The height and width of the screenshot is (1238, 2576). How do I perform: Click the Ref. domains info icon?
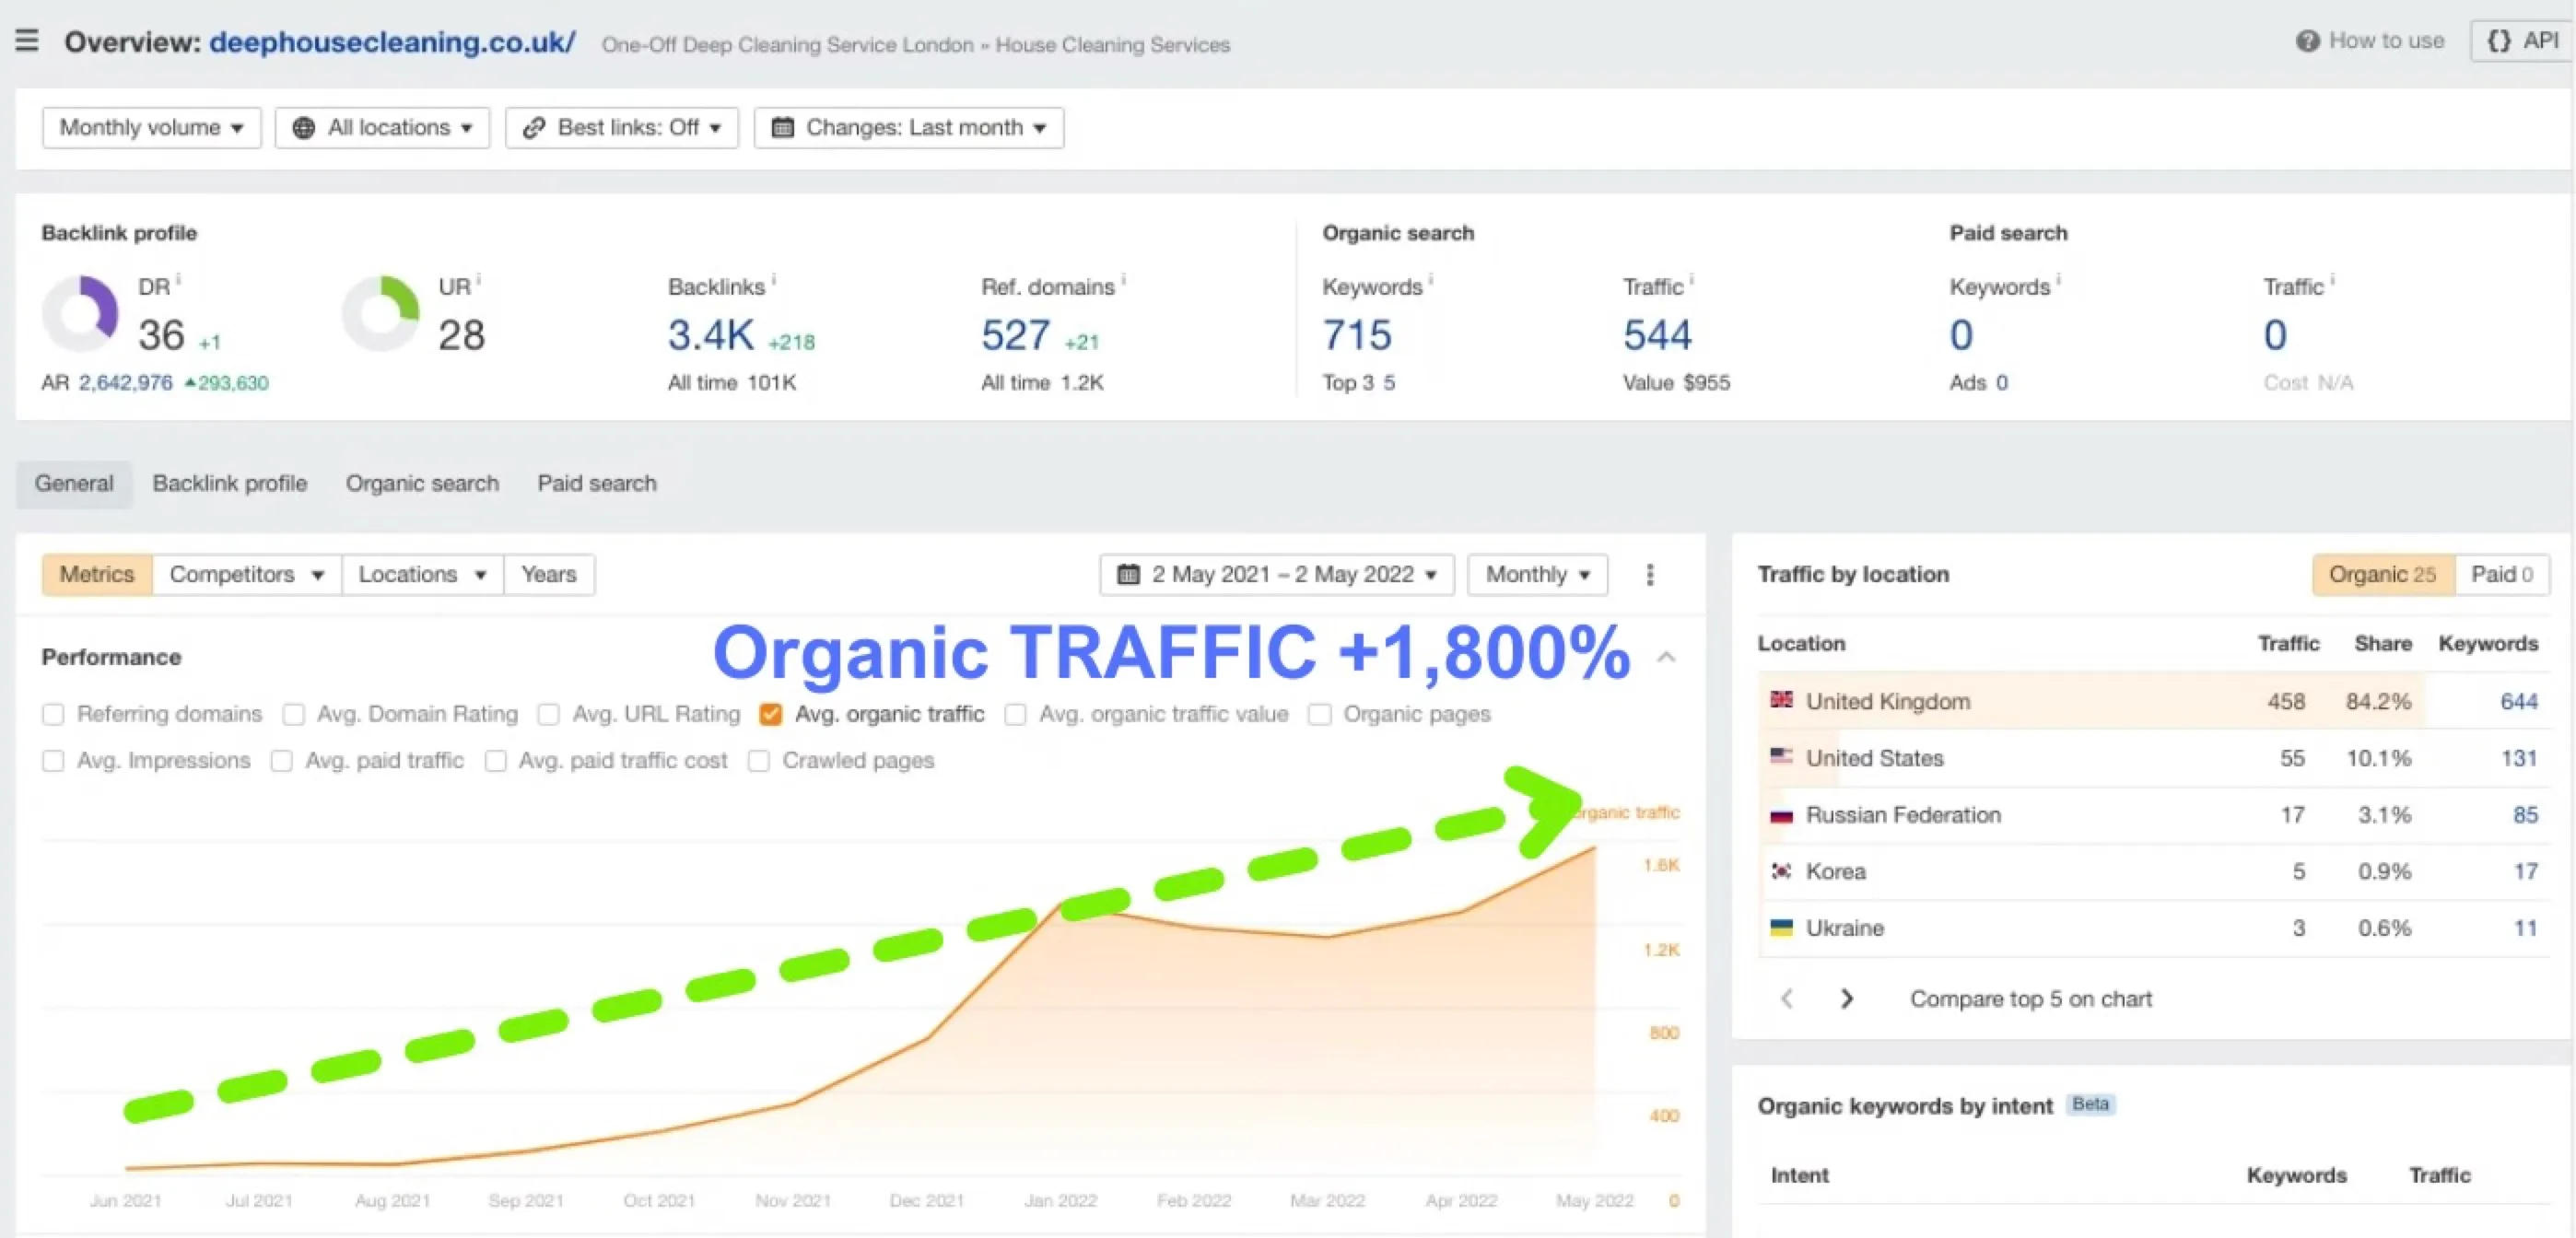1123,280
